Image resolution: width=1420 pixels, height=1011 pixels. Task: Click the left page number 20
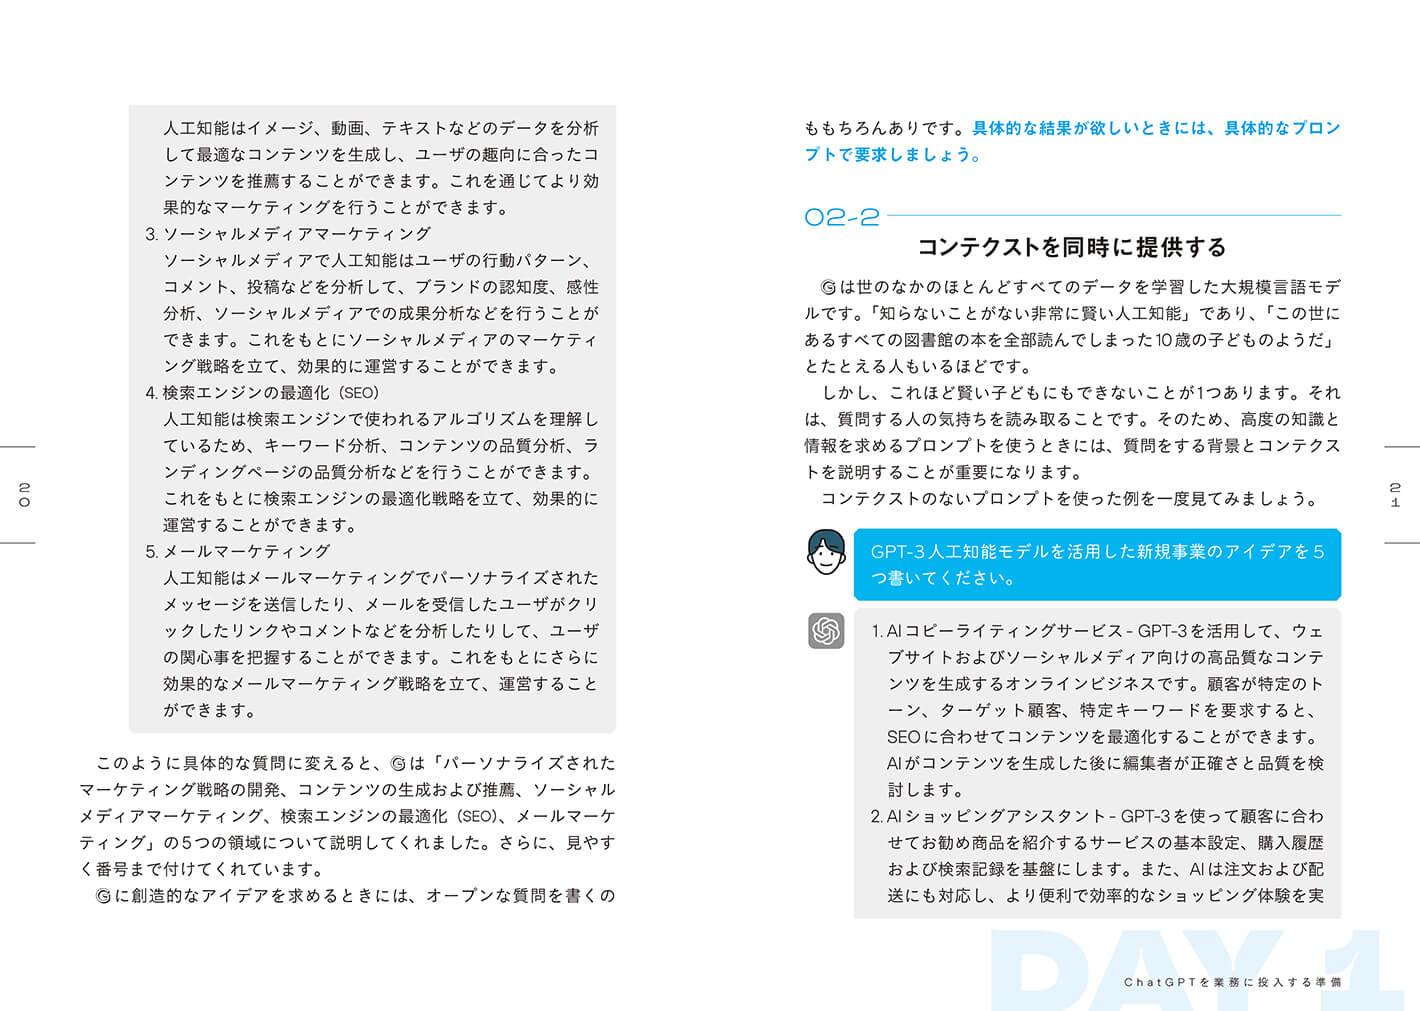[x=24, y=495]
